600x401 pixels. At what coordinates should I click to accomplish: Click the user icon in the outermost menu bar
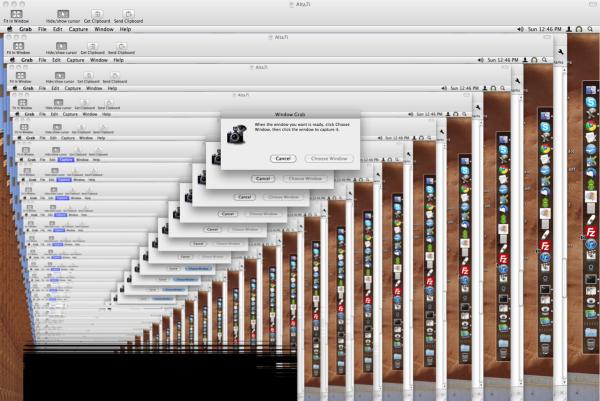coord(569,29)
